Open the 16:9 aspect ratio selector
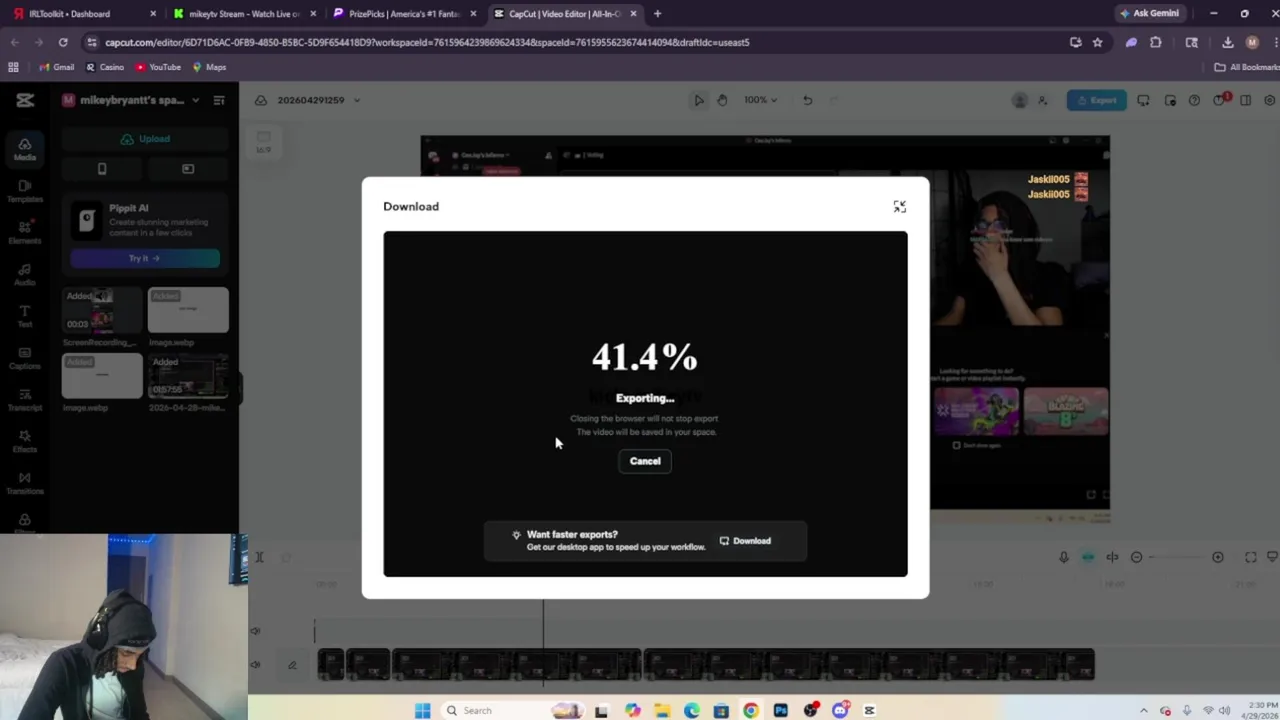Screen dimensions: 1280x720 point(263,142)
